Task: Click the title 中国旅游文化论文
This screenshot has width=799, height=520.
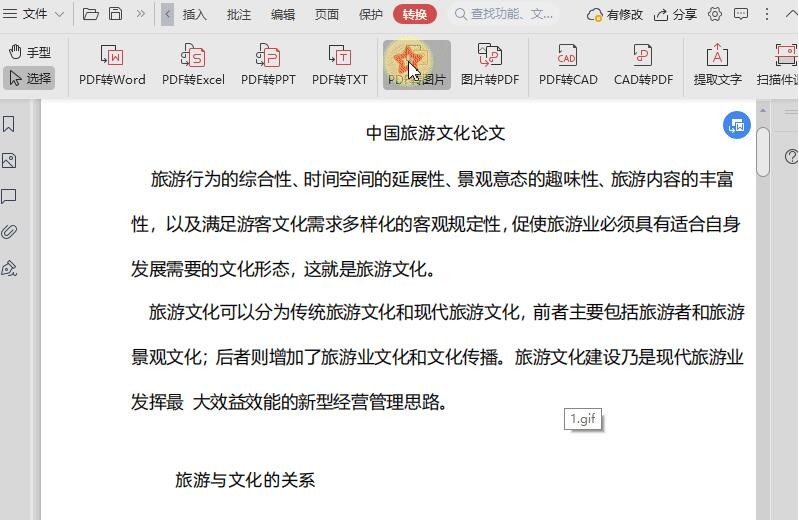Action: [435, 133]
